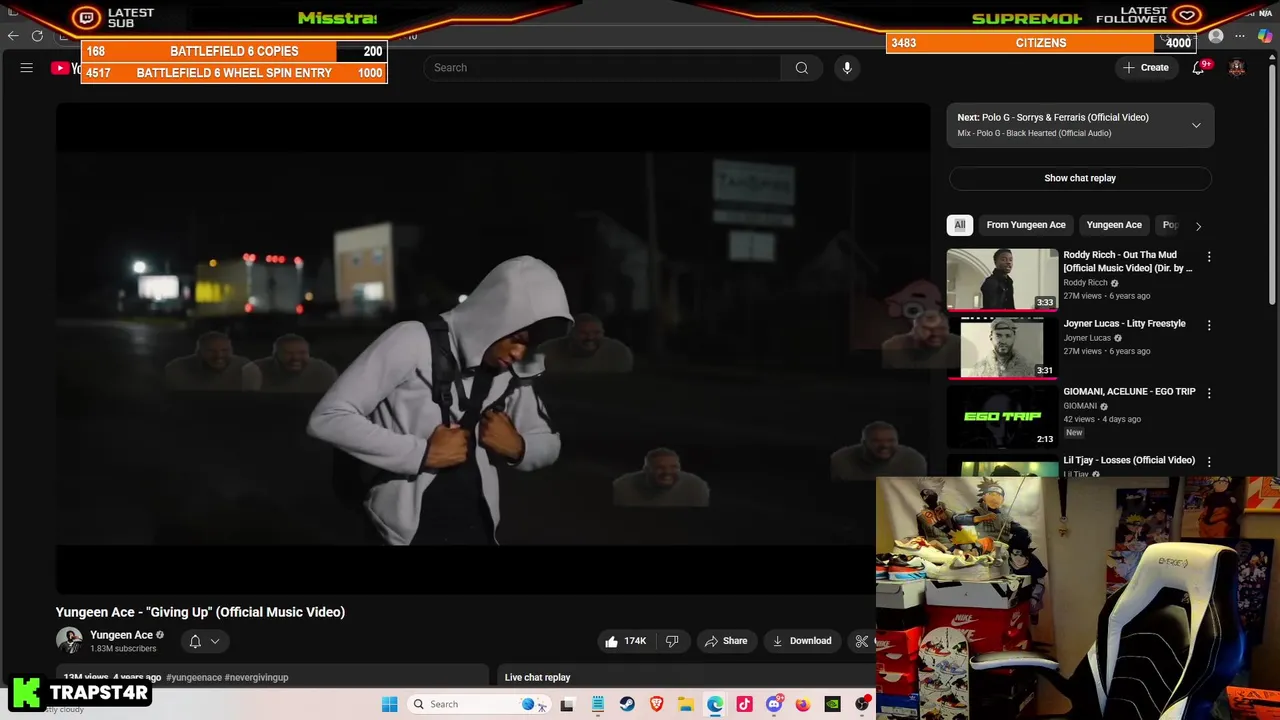Viewport: 1280px width, 720px height.
Task: Open Discord from the taskbar
Action: [773, 704]
